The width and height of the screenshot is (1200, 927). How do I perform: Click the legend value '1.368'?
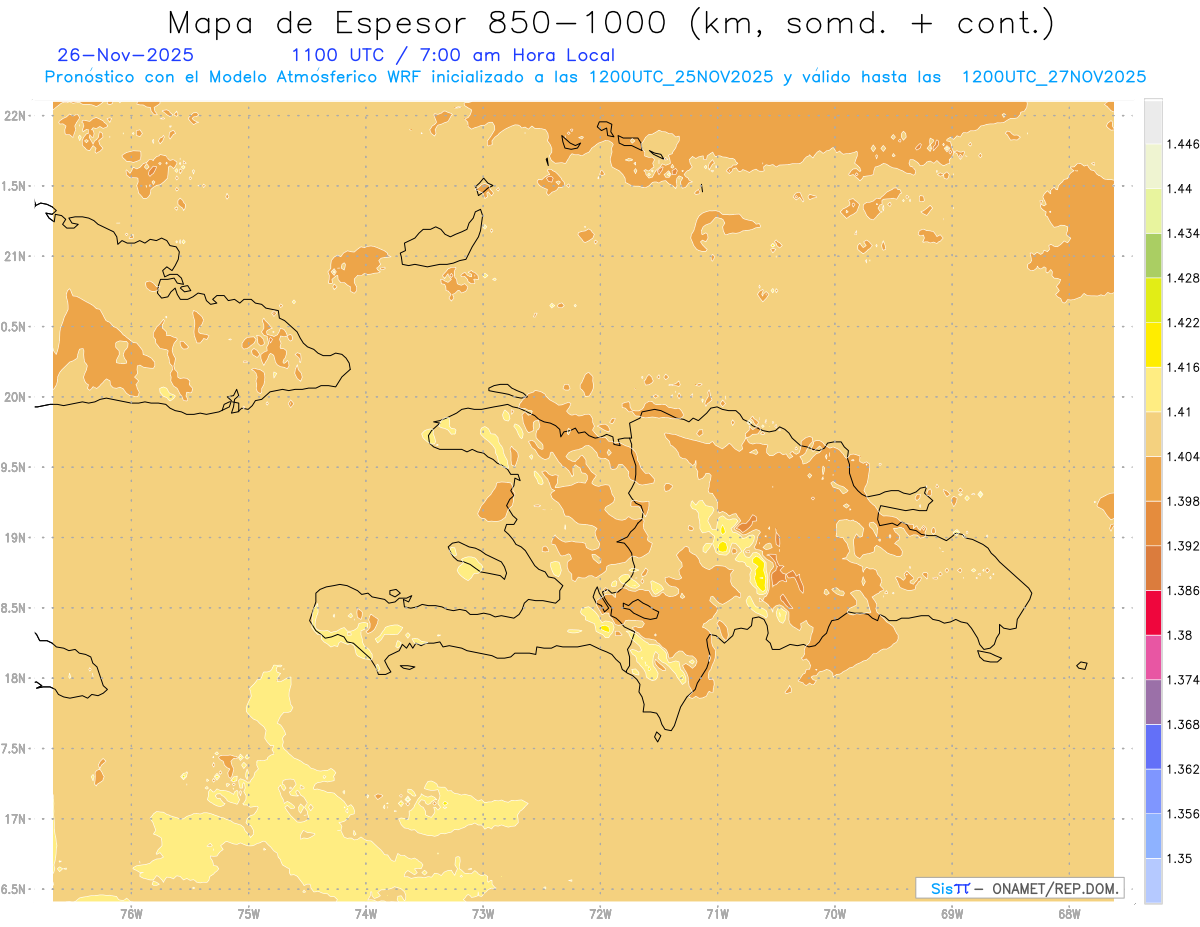[x=1183, y=724]
